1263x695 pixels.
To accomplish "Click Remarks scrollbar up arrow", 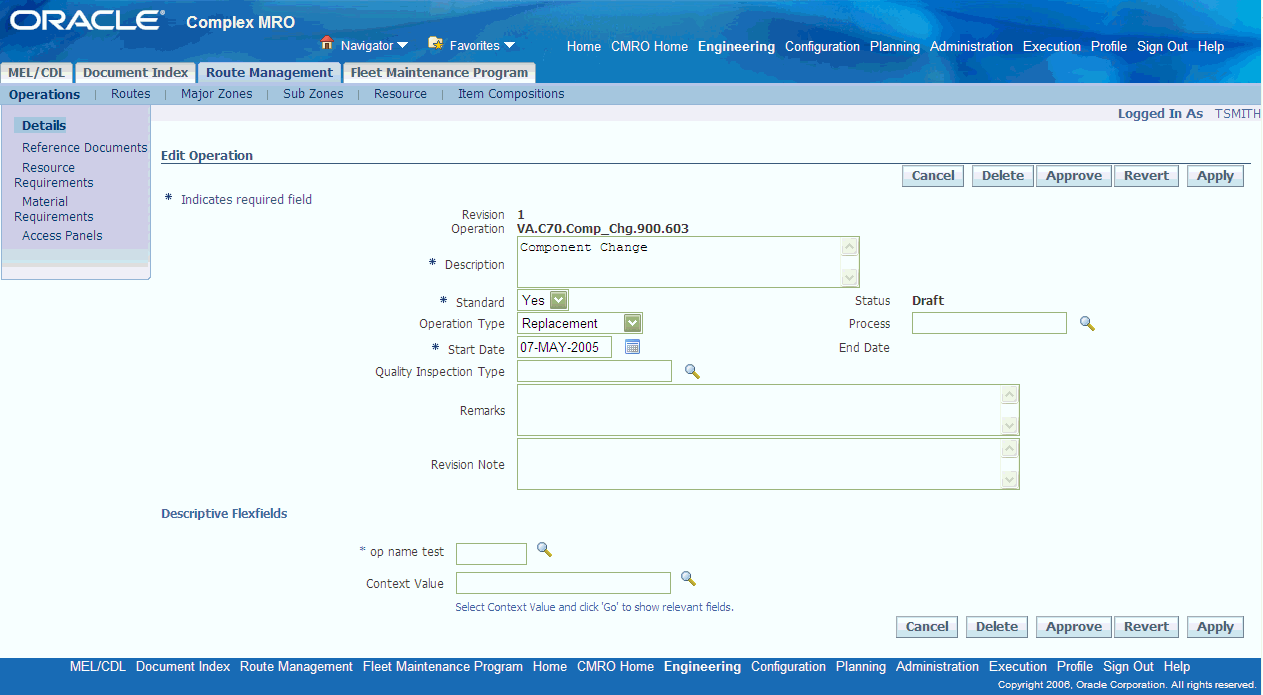I will [1010, 395].
